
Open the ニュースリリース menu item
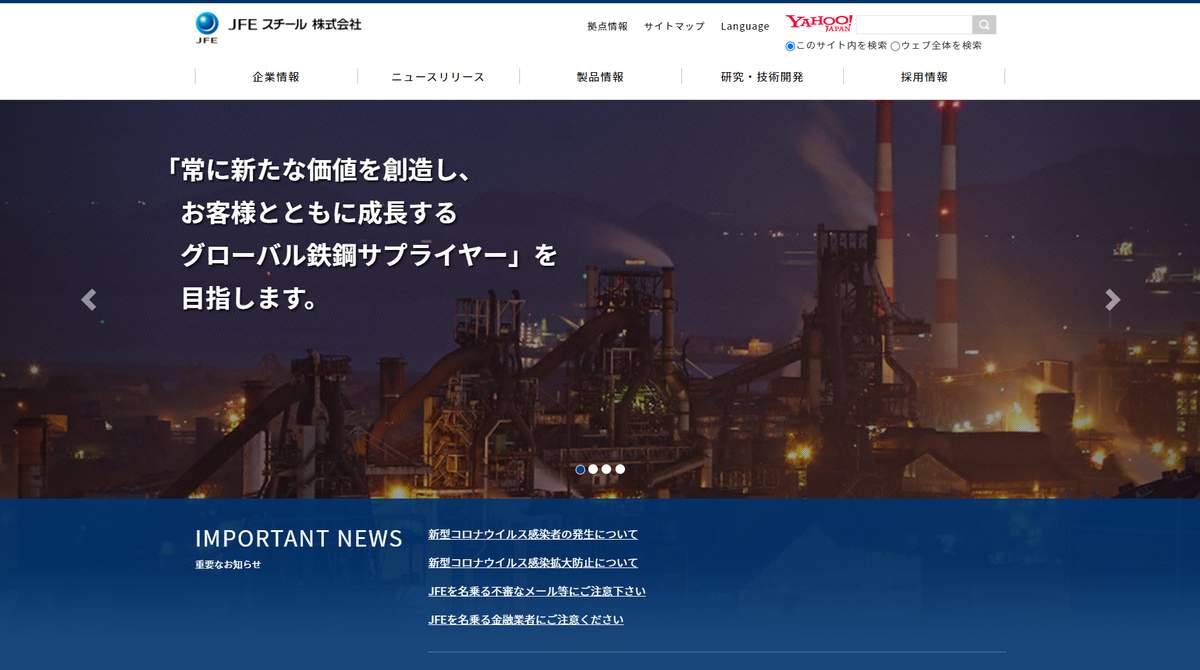click(x=438, y=77)
